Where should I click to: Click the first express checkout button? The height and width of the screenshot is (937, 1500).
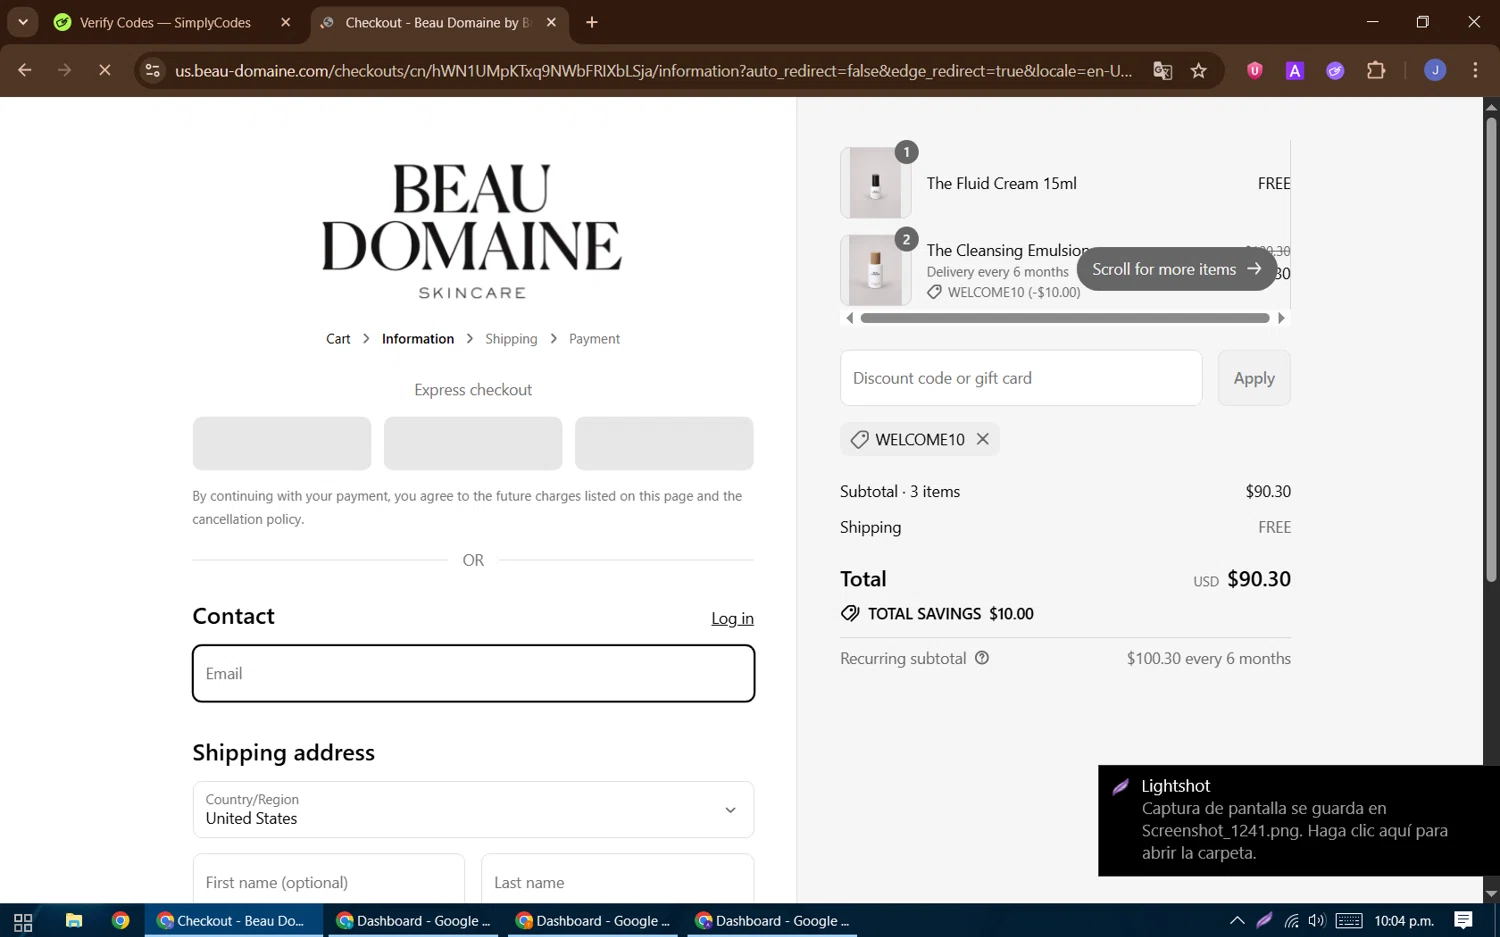tap(282, 443)
